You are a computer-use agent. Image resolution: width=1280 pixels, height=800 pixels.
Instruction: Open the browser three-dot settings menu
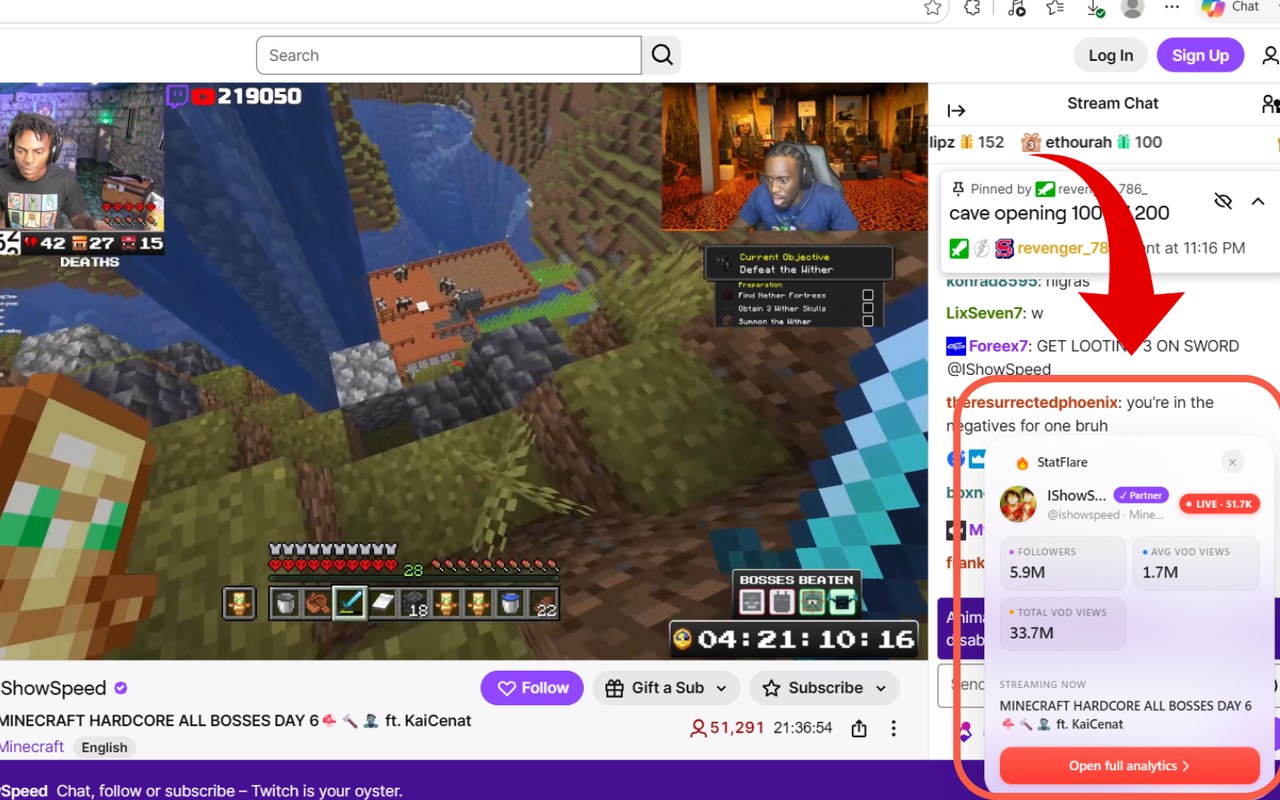[1172, 8]
